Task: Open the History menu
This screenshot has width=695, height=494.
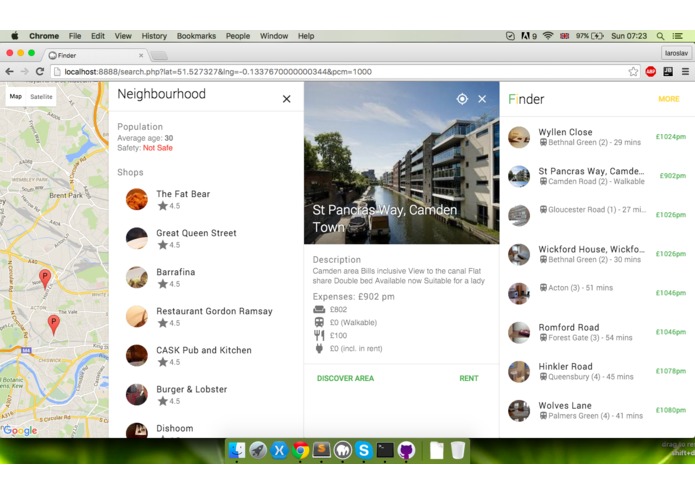Action: point(154,36)
